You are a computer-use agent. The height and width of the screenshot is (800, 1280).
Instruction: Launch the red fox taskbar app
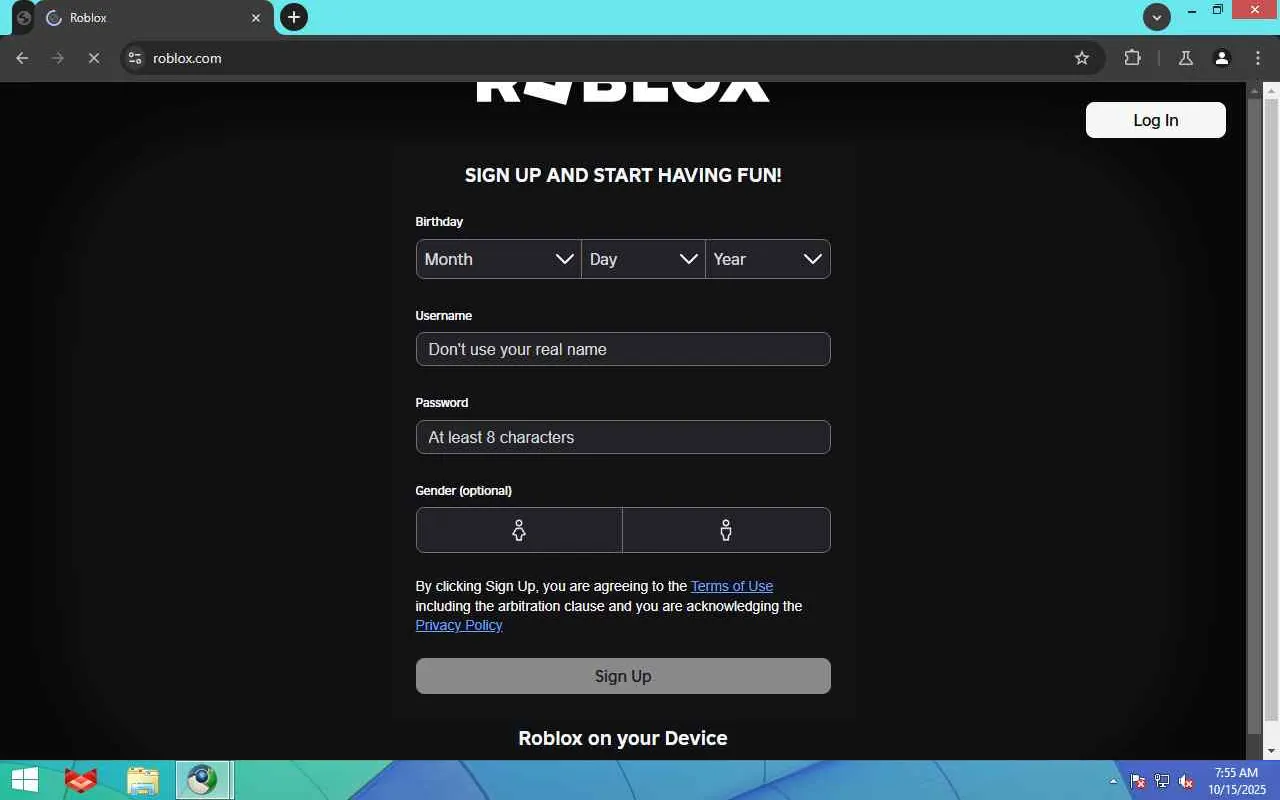81,780
